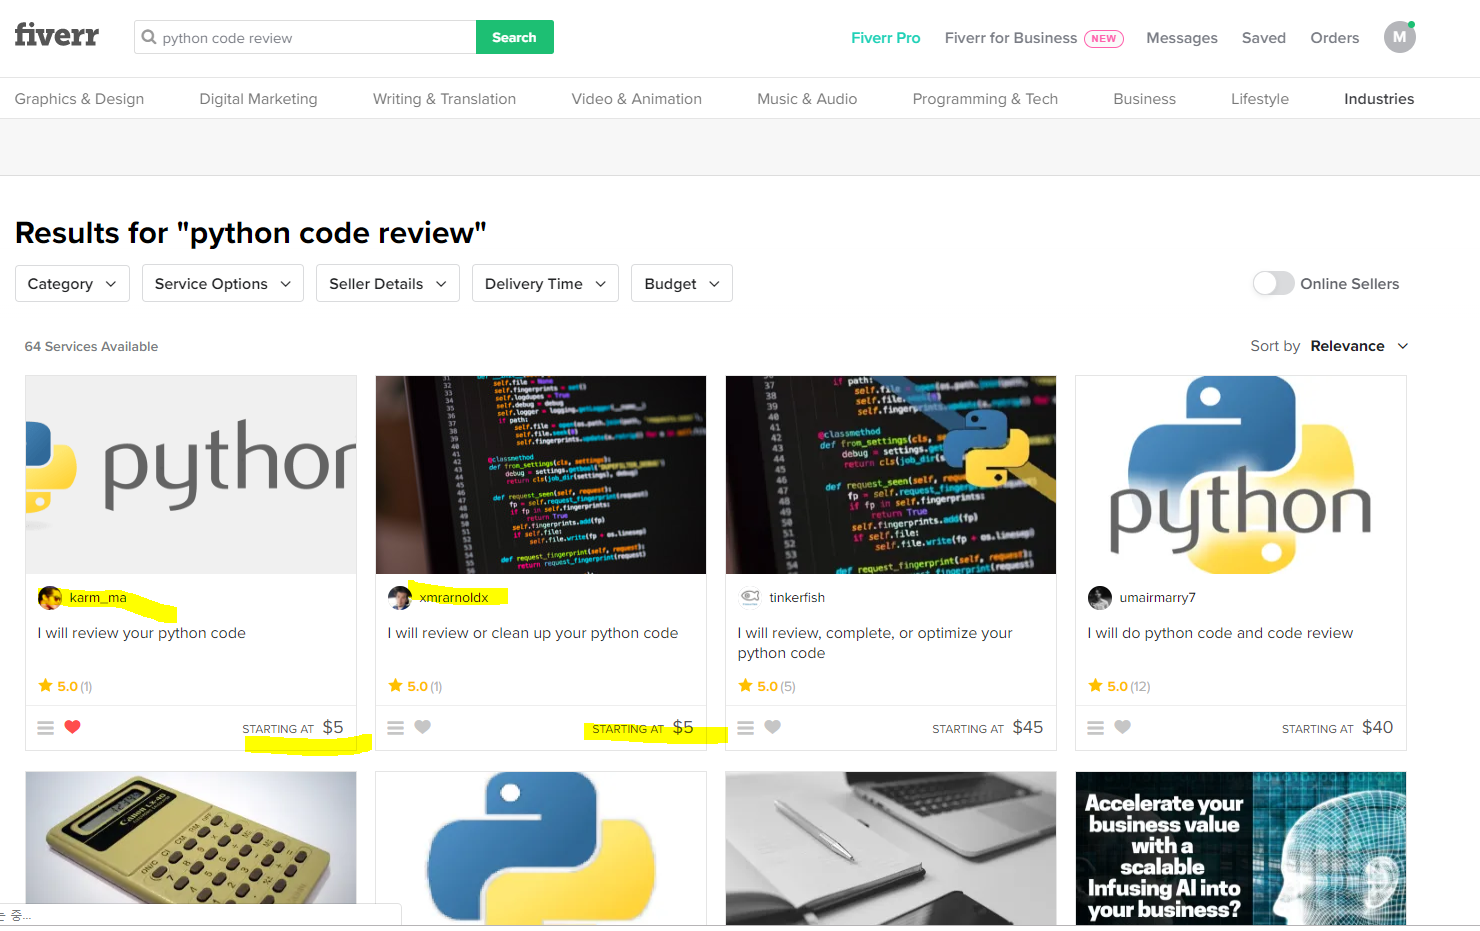Expand the Delivery Time filter

coord(545,283)
